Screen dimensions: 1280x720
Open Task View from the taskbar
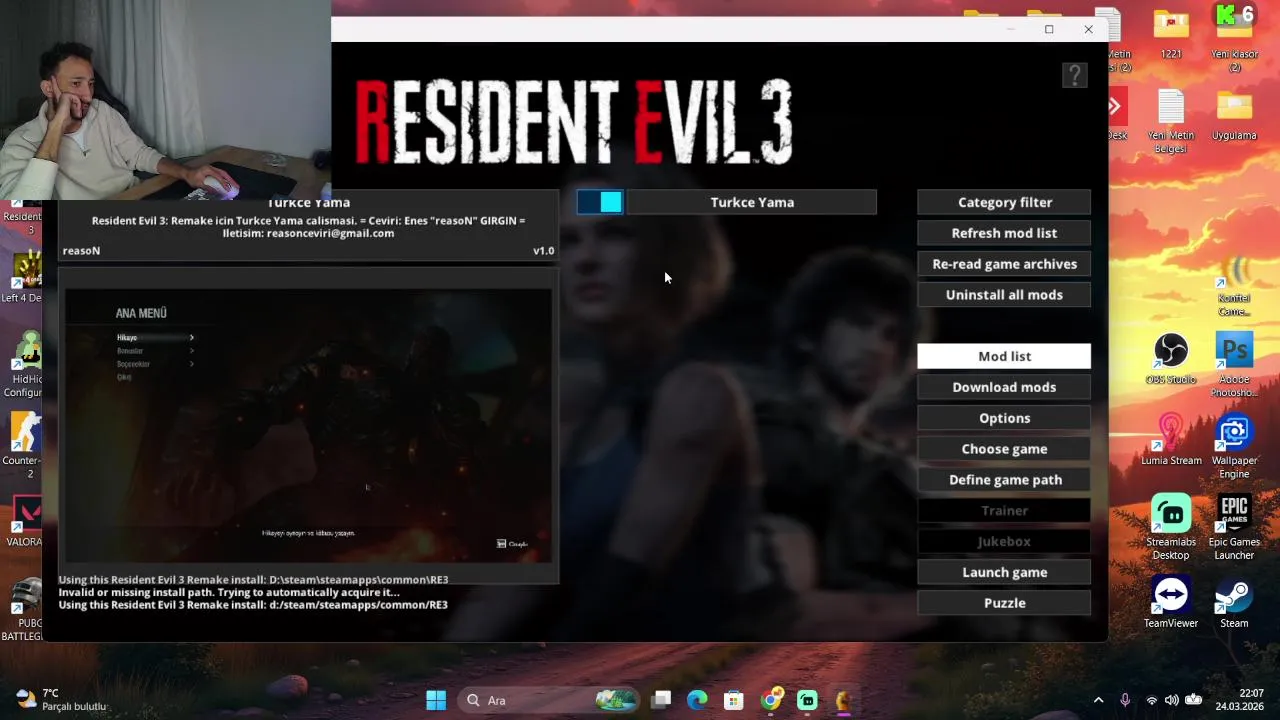click(x=661, y=700)
